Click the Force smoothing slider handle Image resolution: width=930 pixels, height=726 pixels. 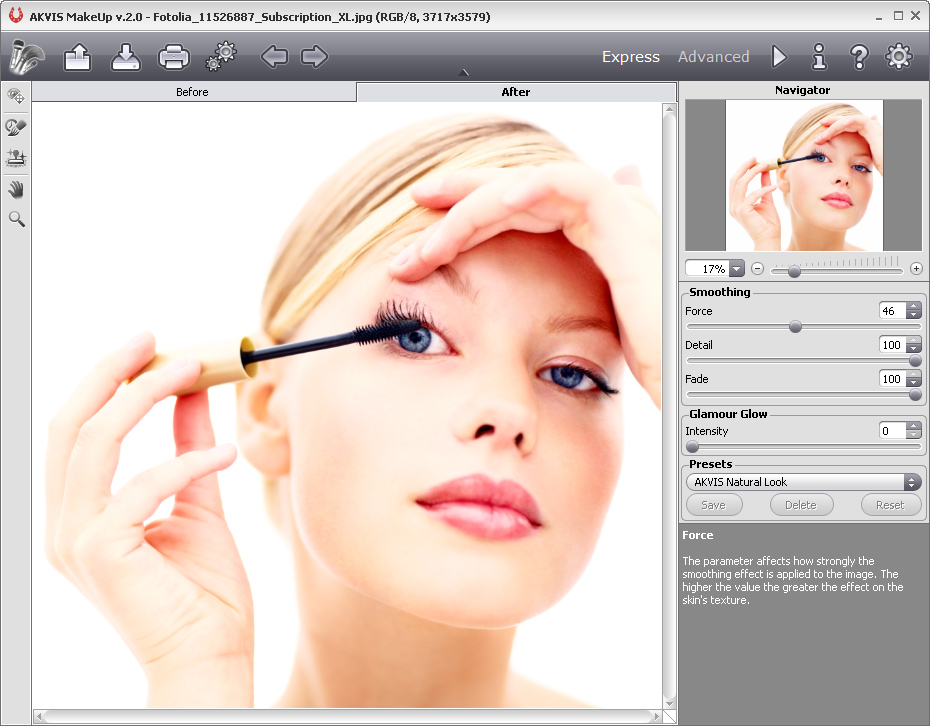pos(795,327)
